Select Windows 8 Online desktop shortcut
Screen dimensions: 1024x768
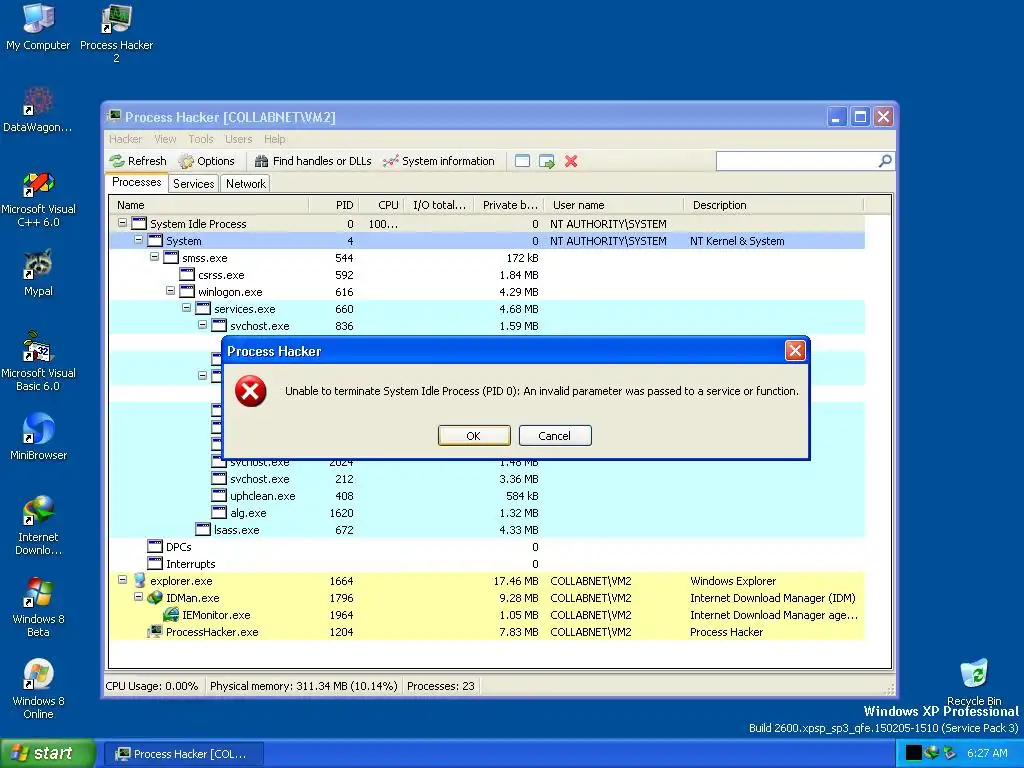click(x=38, y=690)
